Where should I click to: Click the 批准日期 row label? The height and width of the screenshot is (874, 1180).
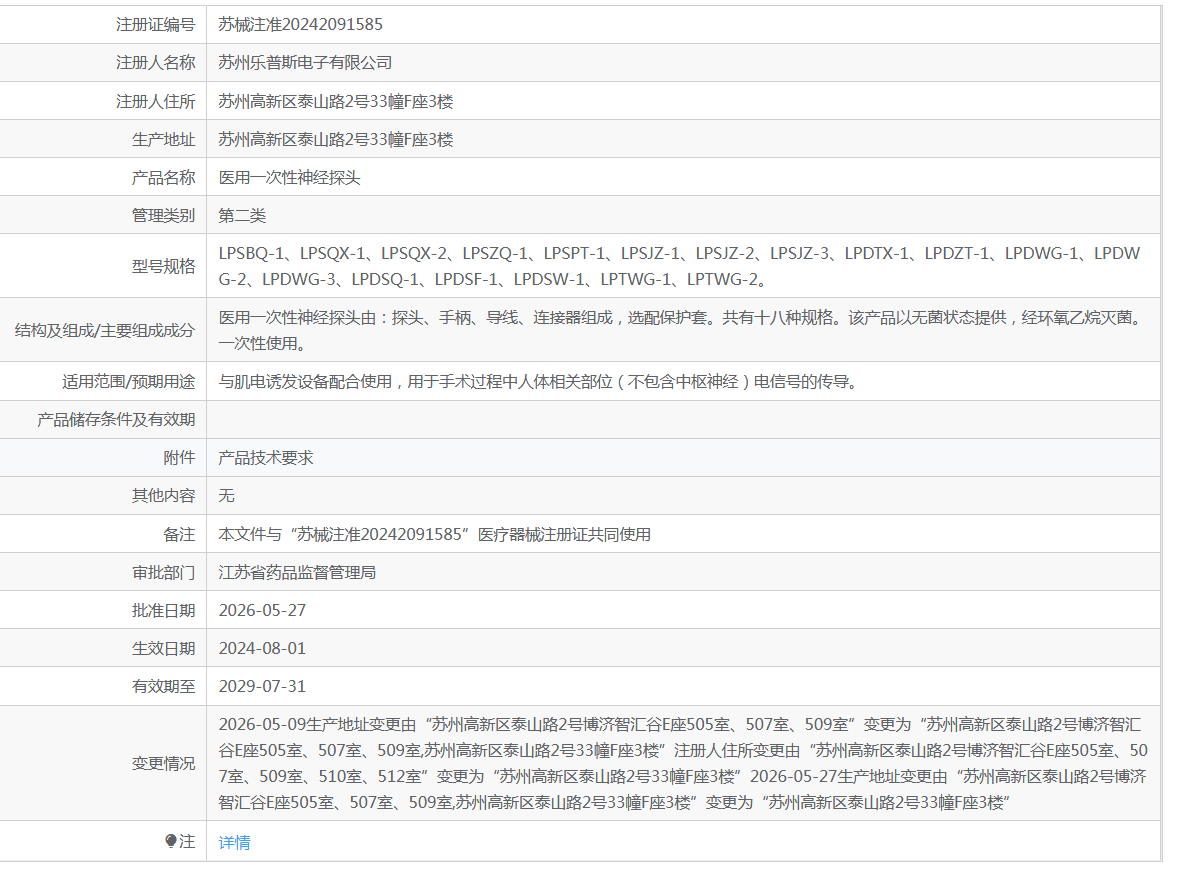163,611
